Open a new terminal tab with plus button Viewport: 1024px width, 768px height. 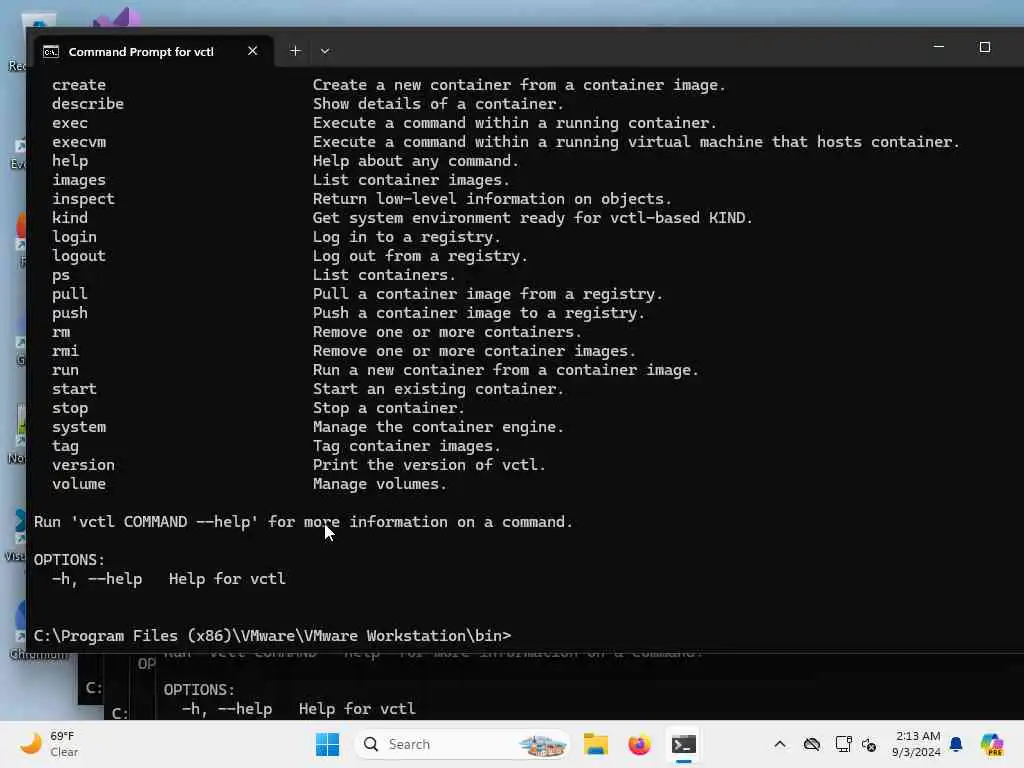click(295, 51)
